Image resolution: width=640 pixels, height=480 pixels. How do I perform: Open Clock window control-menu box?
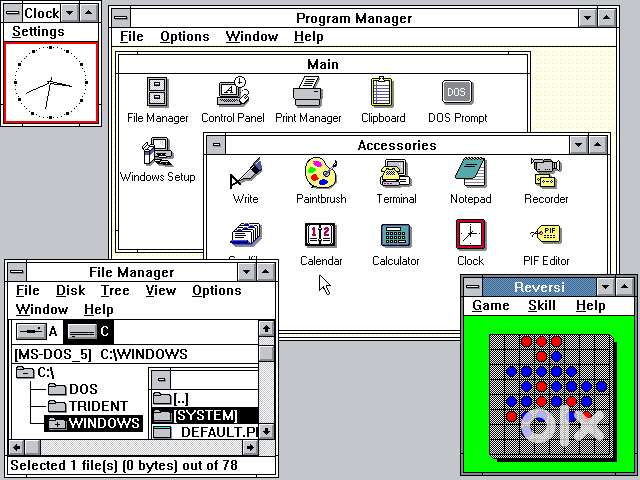click(12, 13)
